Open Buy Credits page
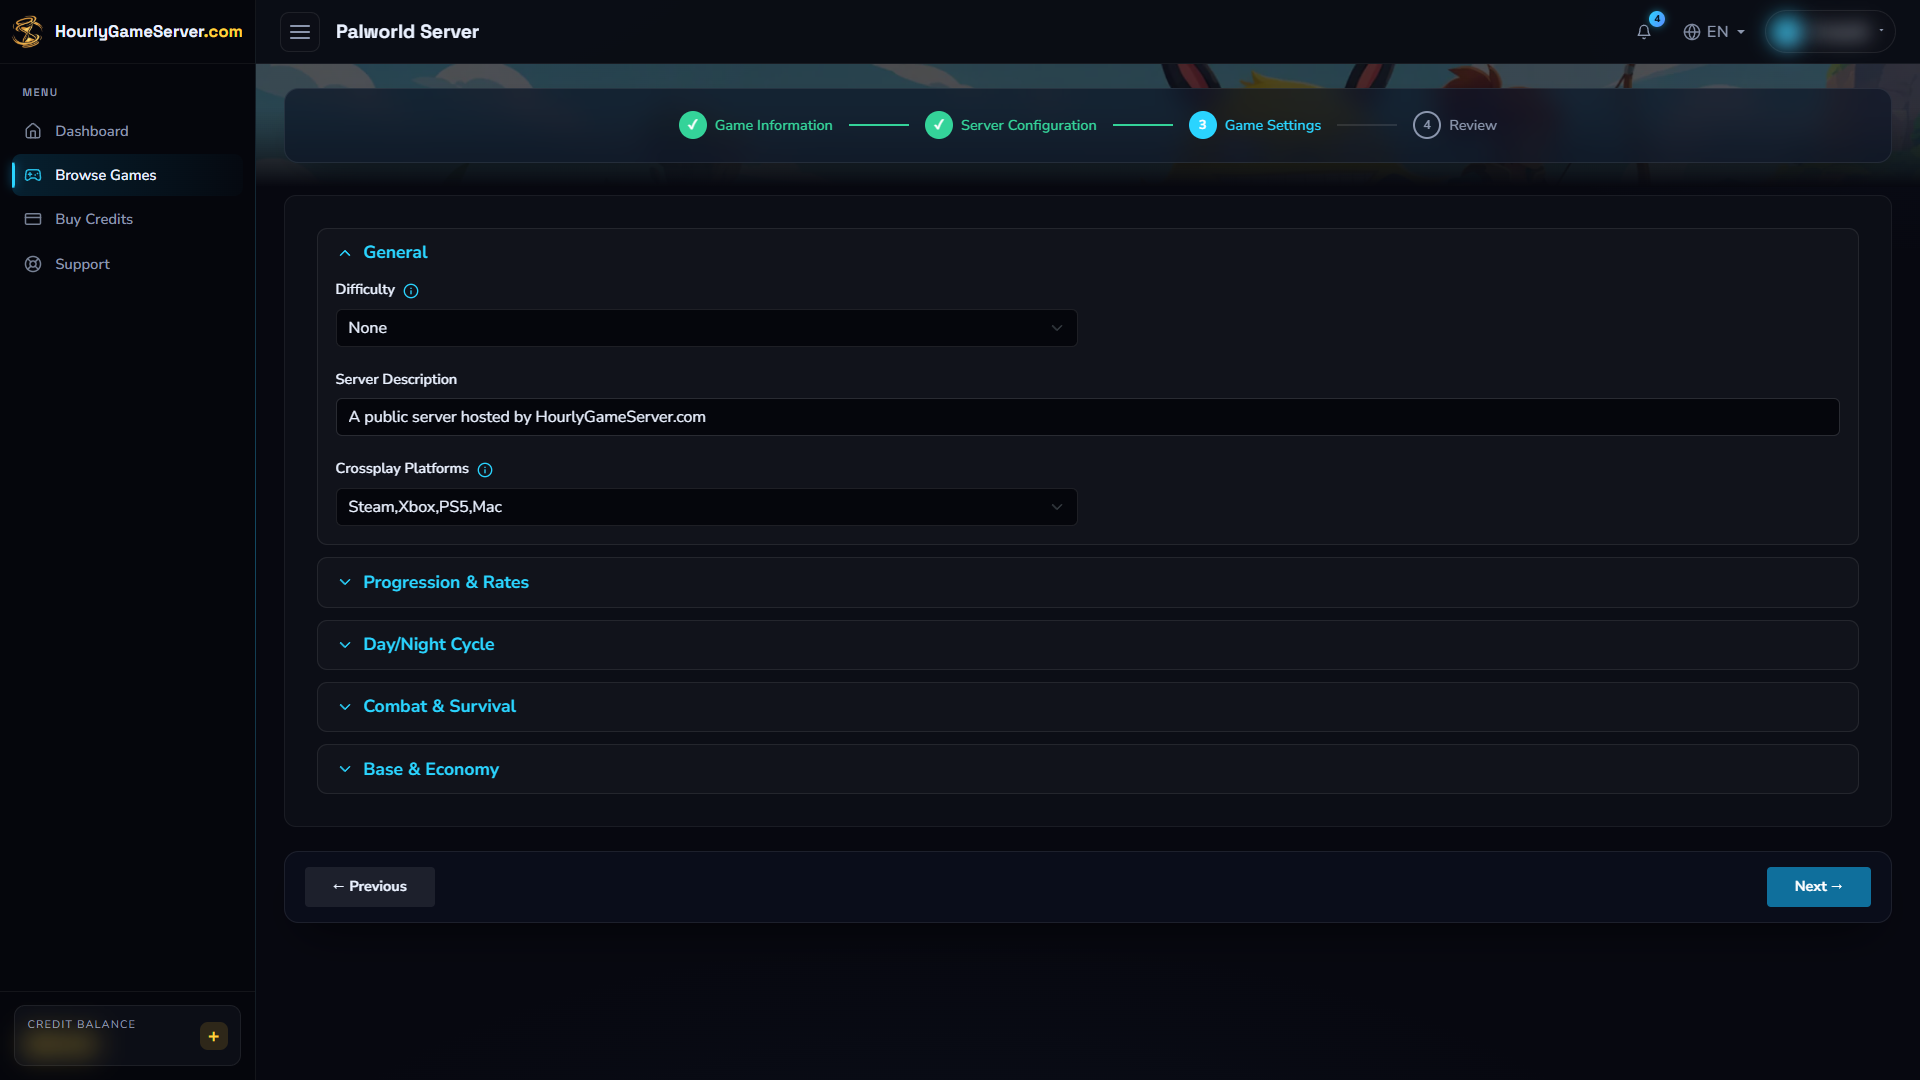 click(x=127, y=219)
